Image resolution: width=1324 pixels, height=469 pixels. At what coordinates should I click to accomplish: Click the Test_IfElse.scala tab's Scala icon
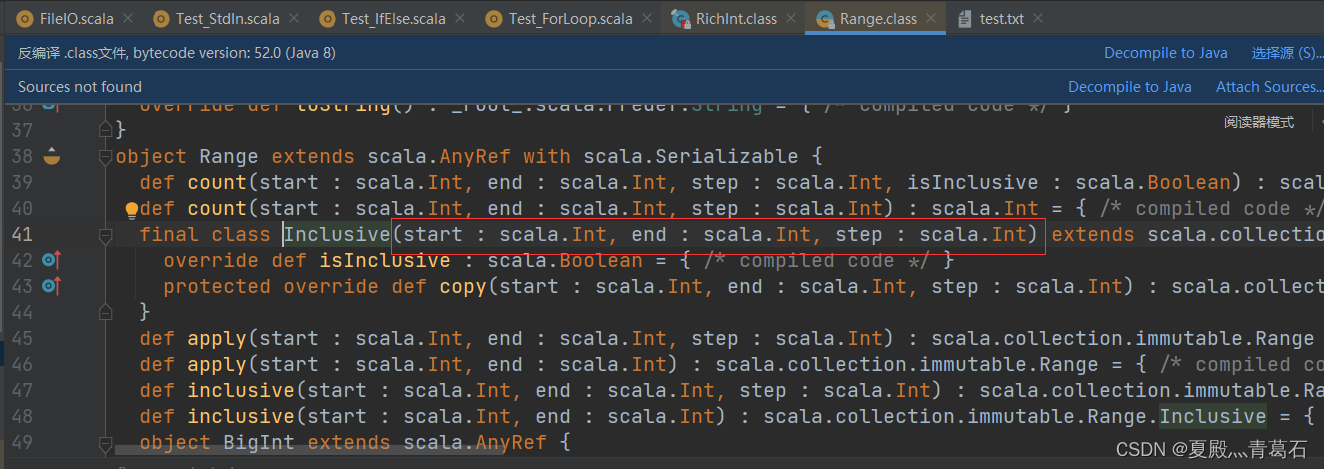click(x=327, y=19)
